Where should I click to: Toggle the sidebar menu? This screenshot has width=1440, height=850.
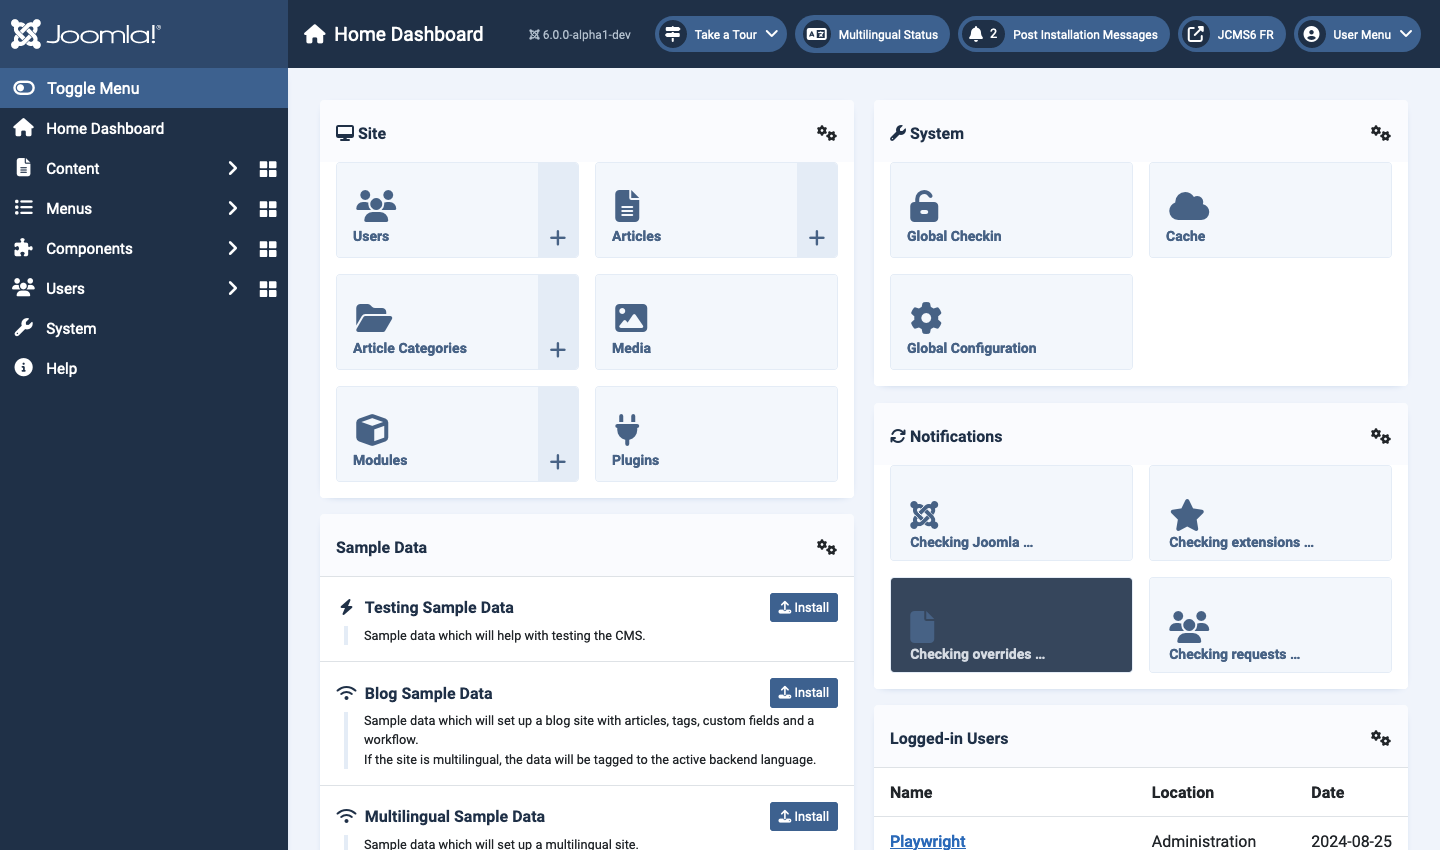click(x=144, y=88)
